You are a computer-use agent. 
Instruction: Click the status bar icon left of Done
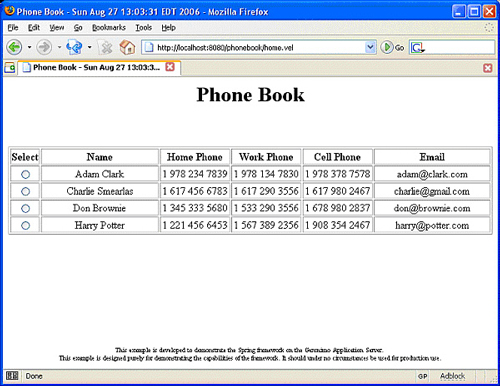pos(12,376)
